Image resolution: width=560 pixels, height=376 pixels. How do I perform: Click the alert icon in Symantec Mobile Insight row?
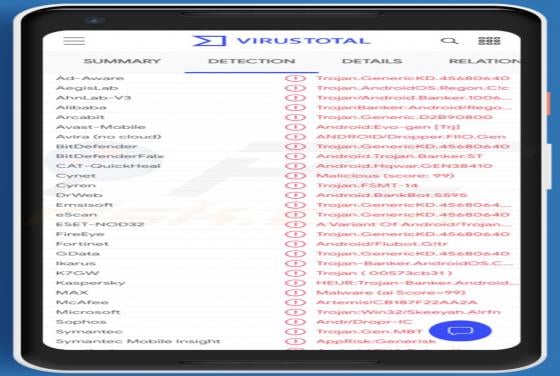pyautogui.click(x=295, y=342)
